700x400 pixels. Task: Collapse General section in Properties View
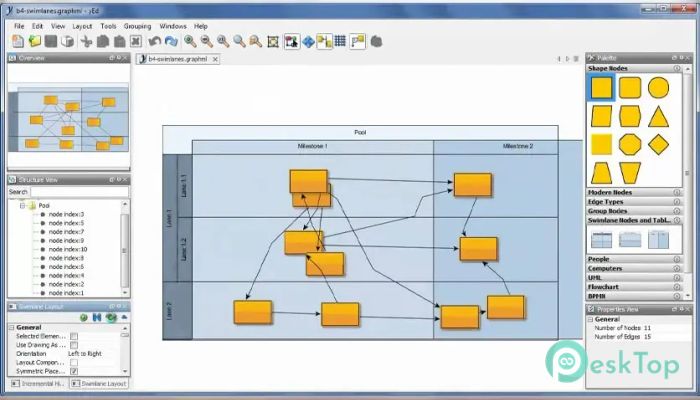590,319
